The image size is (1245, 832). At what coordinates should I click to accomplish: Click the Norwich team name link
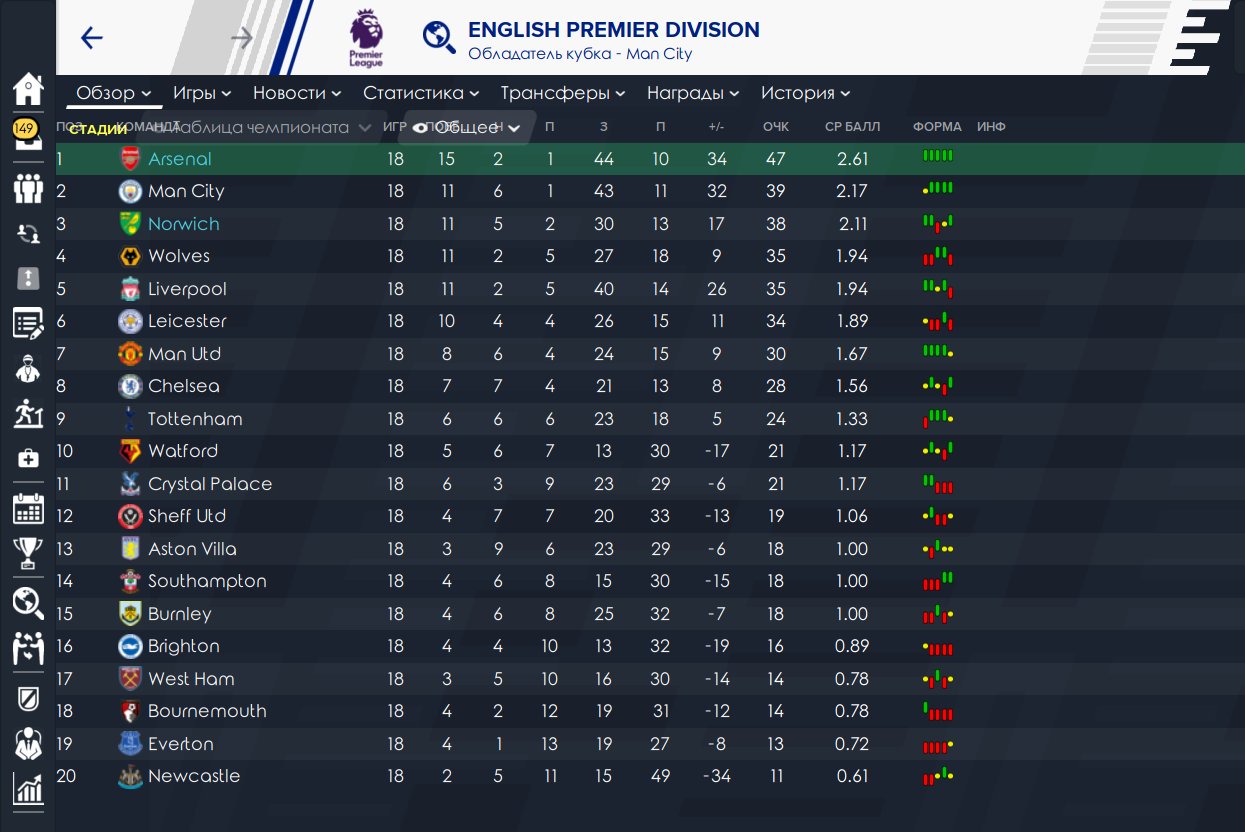[x=183, y=224]
